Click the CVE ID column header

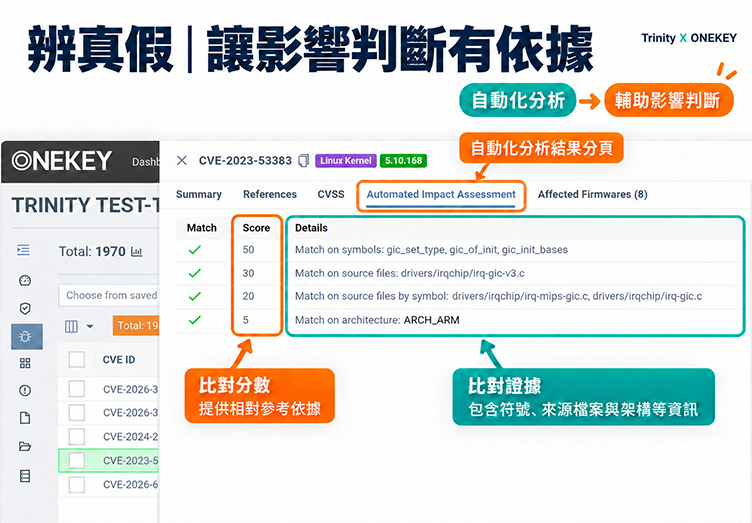click(119, 360)
